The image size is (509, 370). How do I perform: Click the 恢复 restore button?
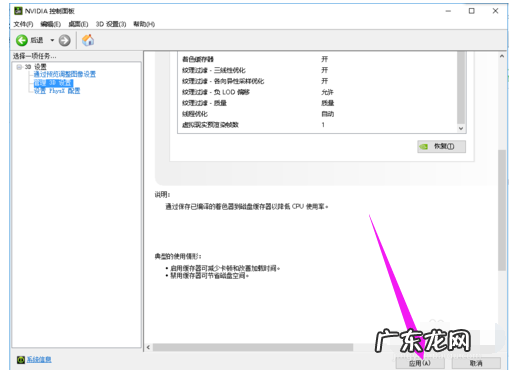tap(441, 147)
